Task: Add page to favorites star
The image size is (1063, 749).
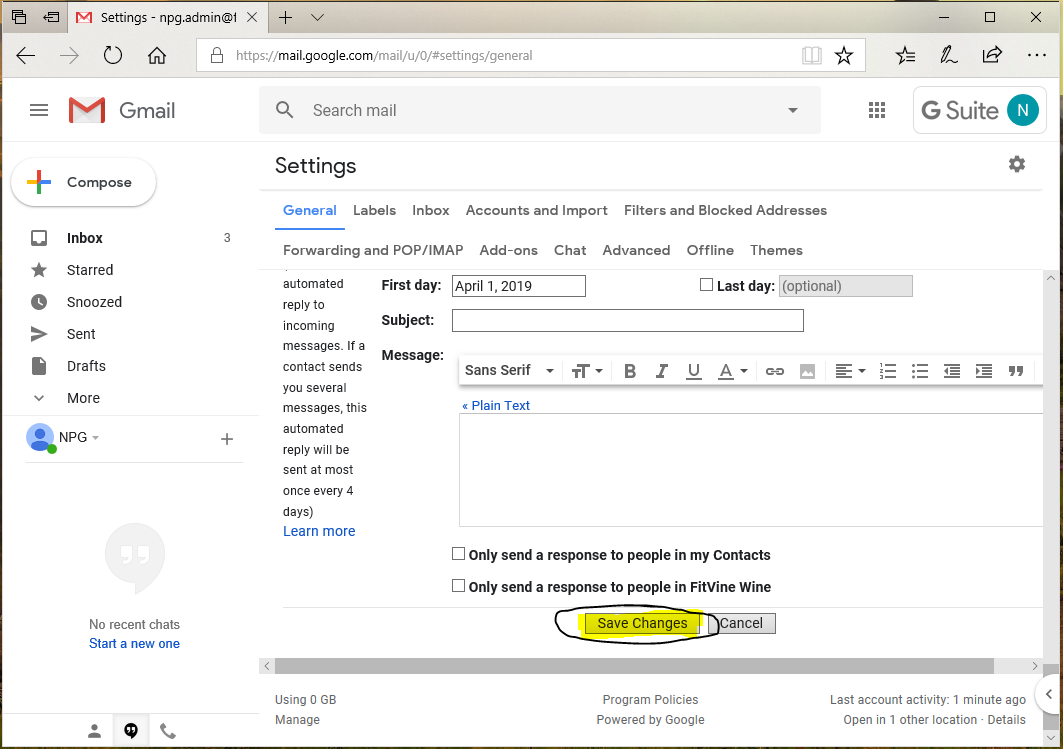Action: click(x=843, y=55)
